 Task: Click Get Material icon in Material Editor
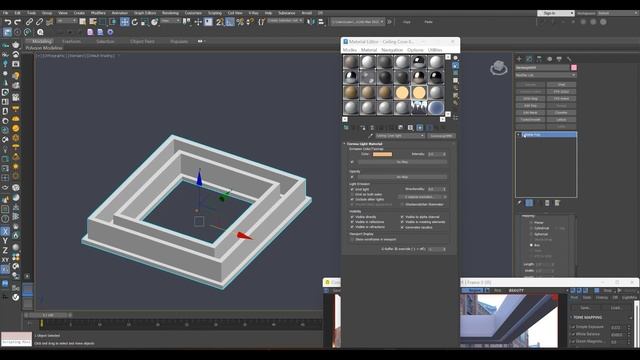tap(346, 128)
